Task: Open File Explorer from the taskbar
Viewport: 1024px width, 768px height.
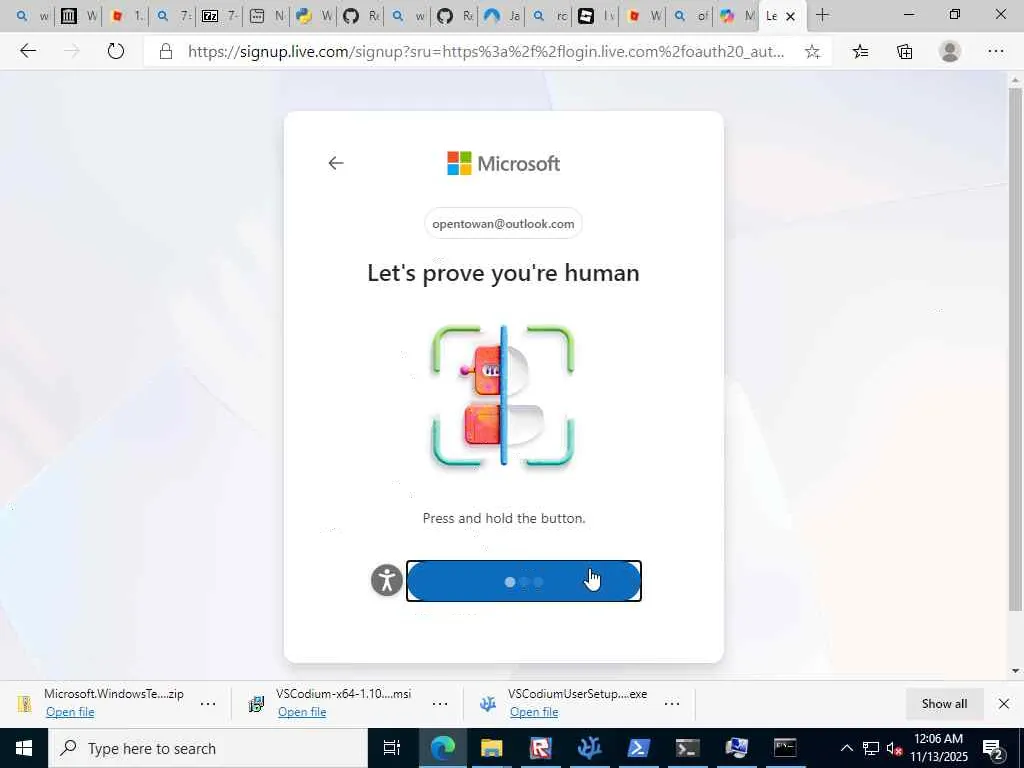Action: point(491,748)
